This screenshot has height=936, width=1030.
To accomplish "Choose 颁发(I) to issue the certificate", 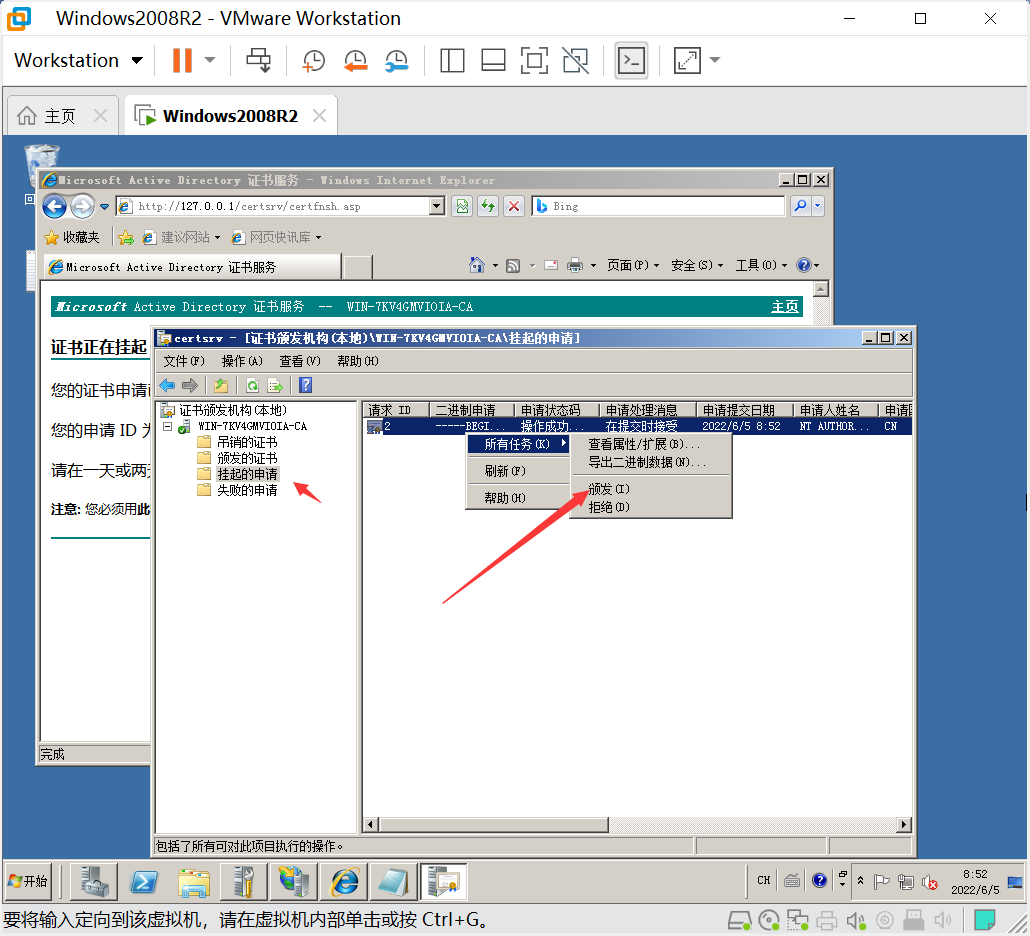I will (x=609, y=489).
